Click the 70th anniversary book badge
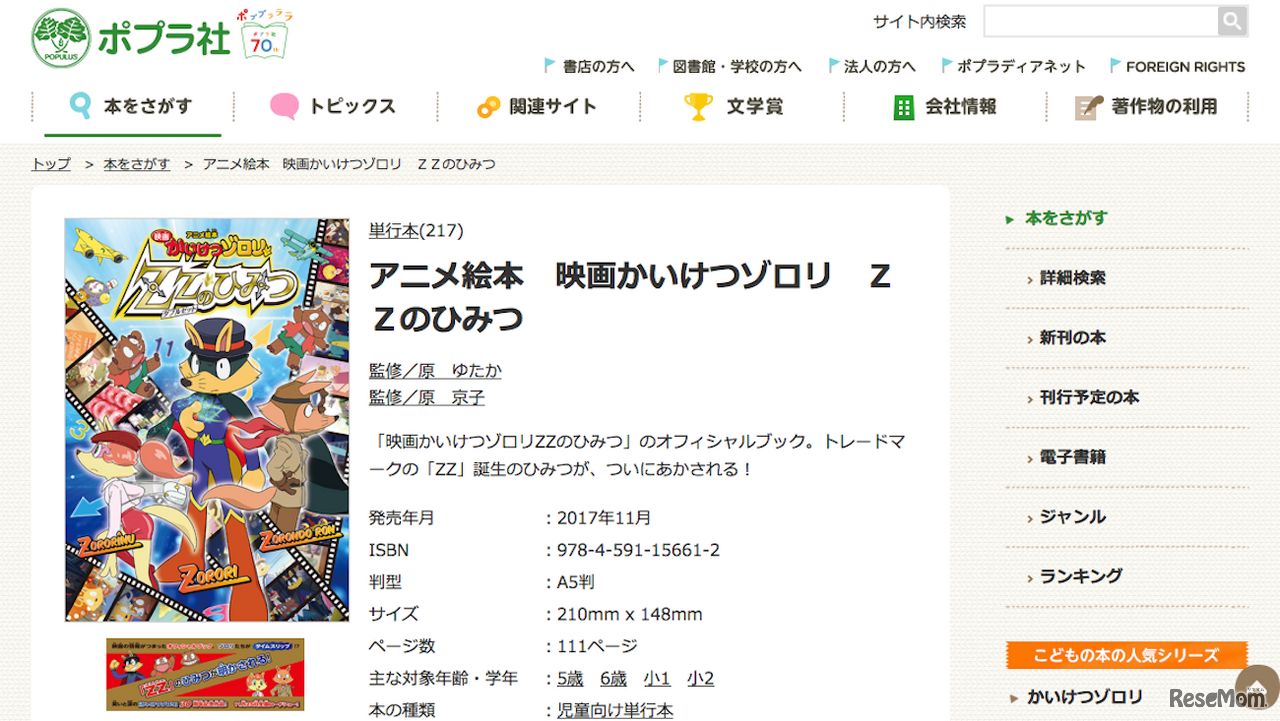 [262, 40]
